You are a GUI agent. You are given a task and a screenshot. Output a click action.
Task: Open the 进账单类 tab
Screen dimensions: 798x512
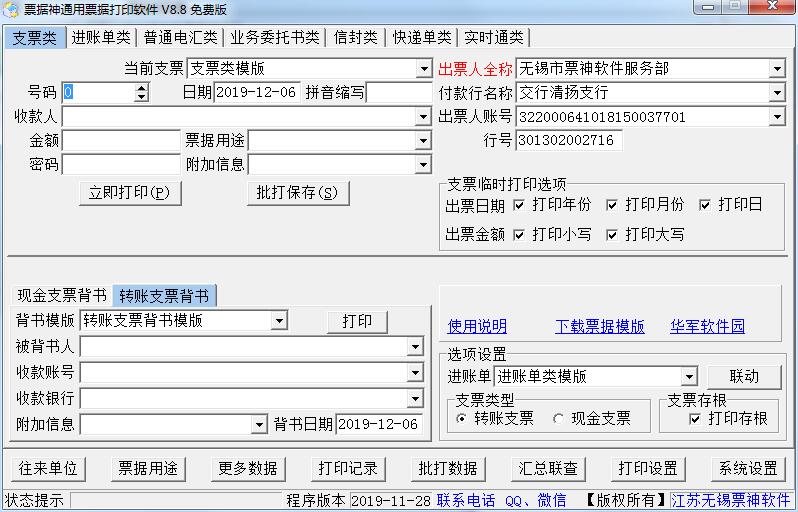[x=101, y=38]
